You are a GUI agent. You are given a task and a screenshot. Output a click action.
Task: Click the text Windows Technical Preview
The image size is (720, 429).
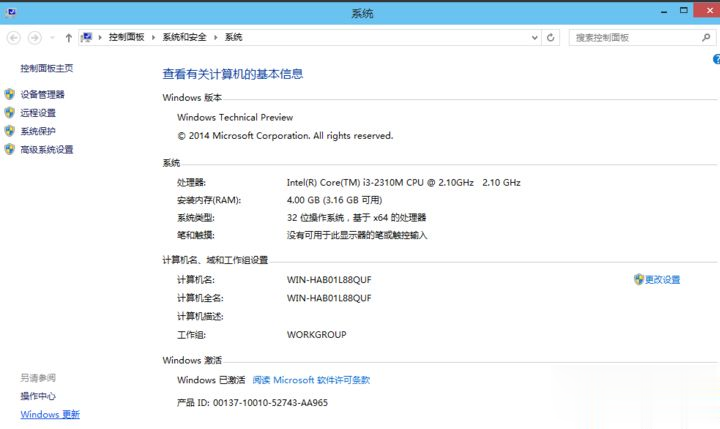235,118
